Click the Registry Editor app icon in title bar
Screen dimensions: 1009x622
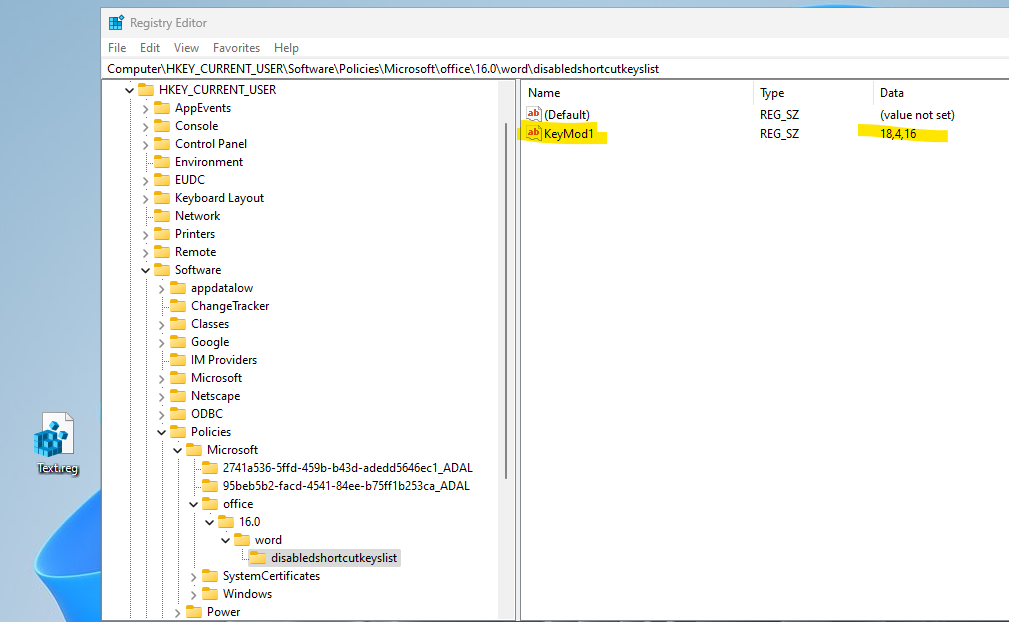(x=116, y=23)
